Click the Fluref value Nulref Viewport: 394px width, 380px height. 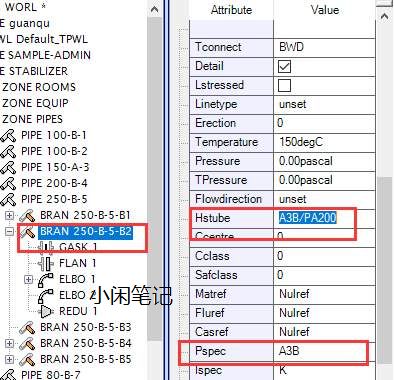click(x=294, y=313)
